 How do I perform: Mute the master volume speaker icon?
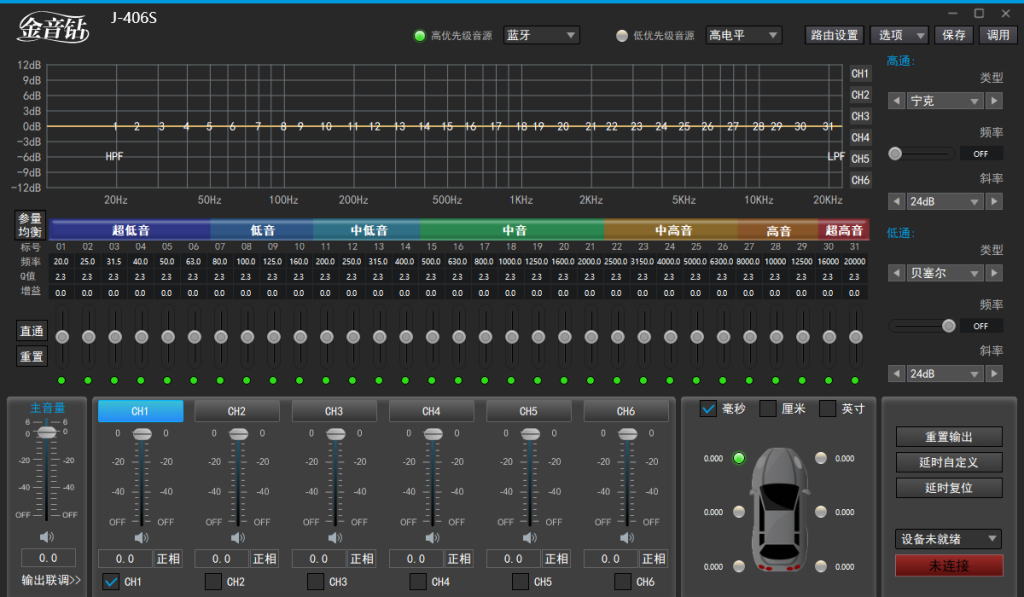click(x=46, y=537)
